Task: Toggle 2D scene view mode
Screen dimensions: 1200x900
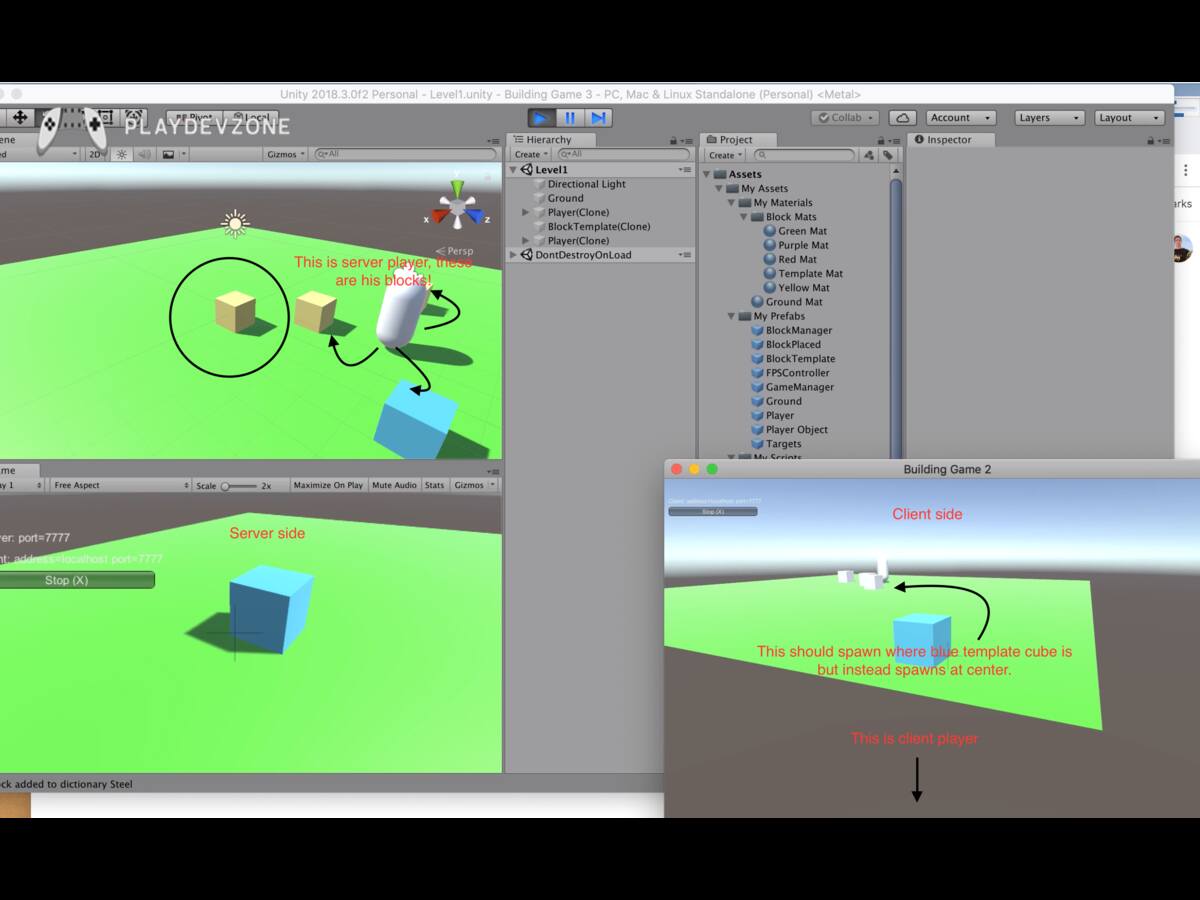Action: (96, 154)
